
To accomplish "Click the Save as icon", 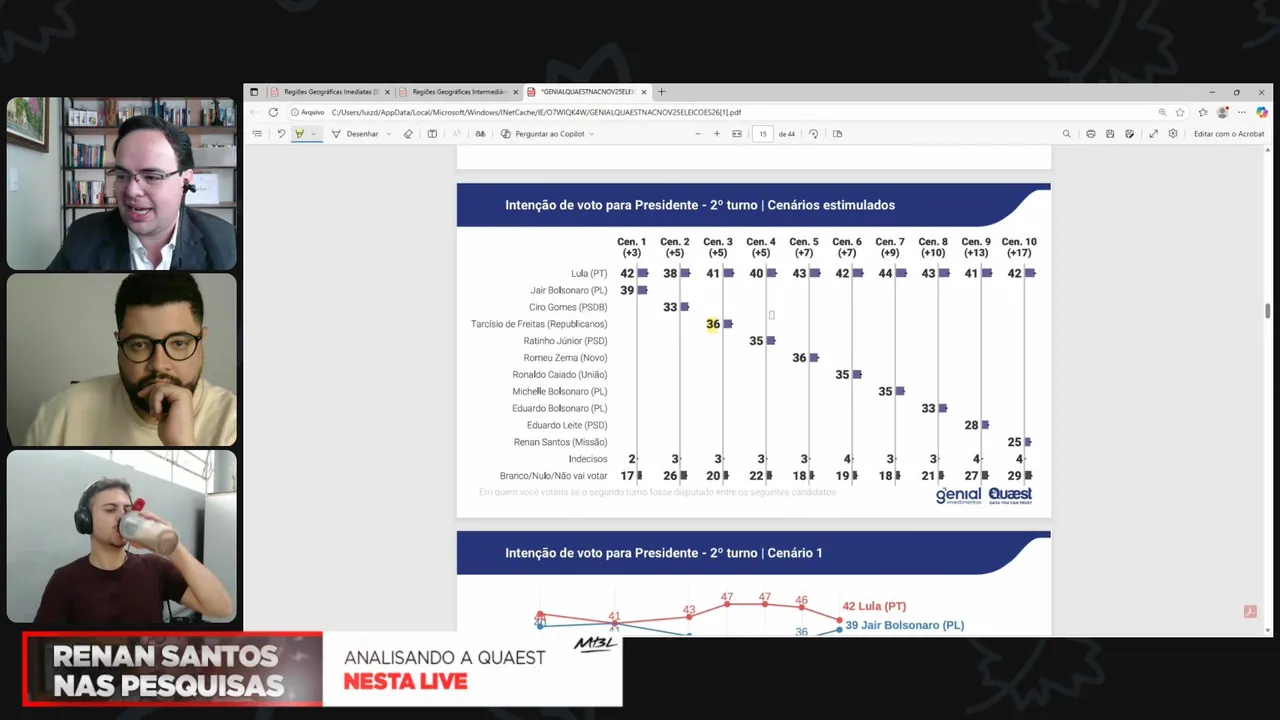I will [x=1129, y=134].
